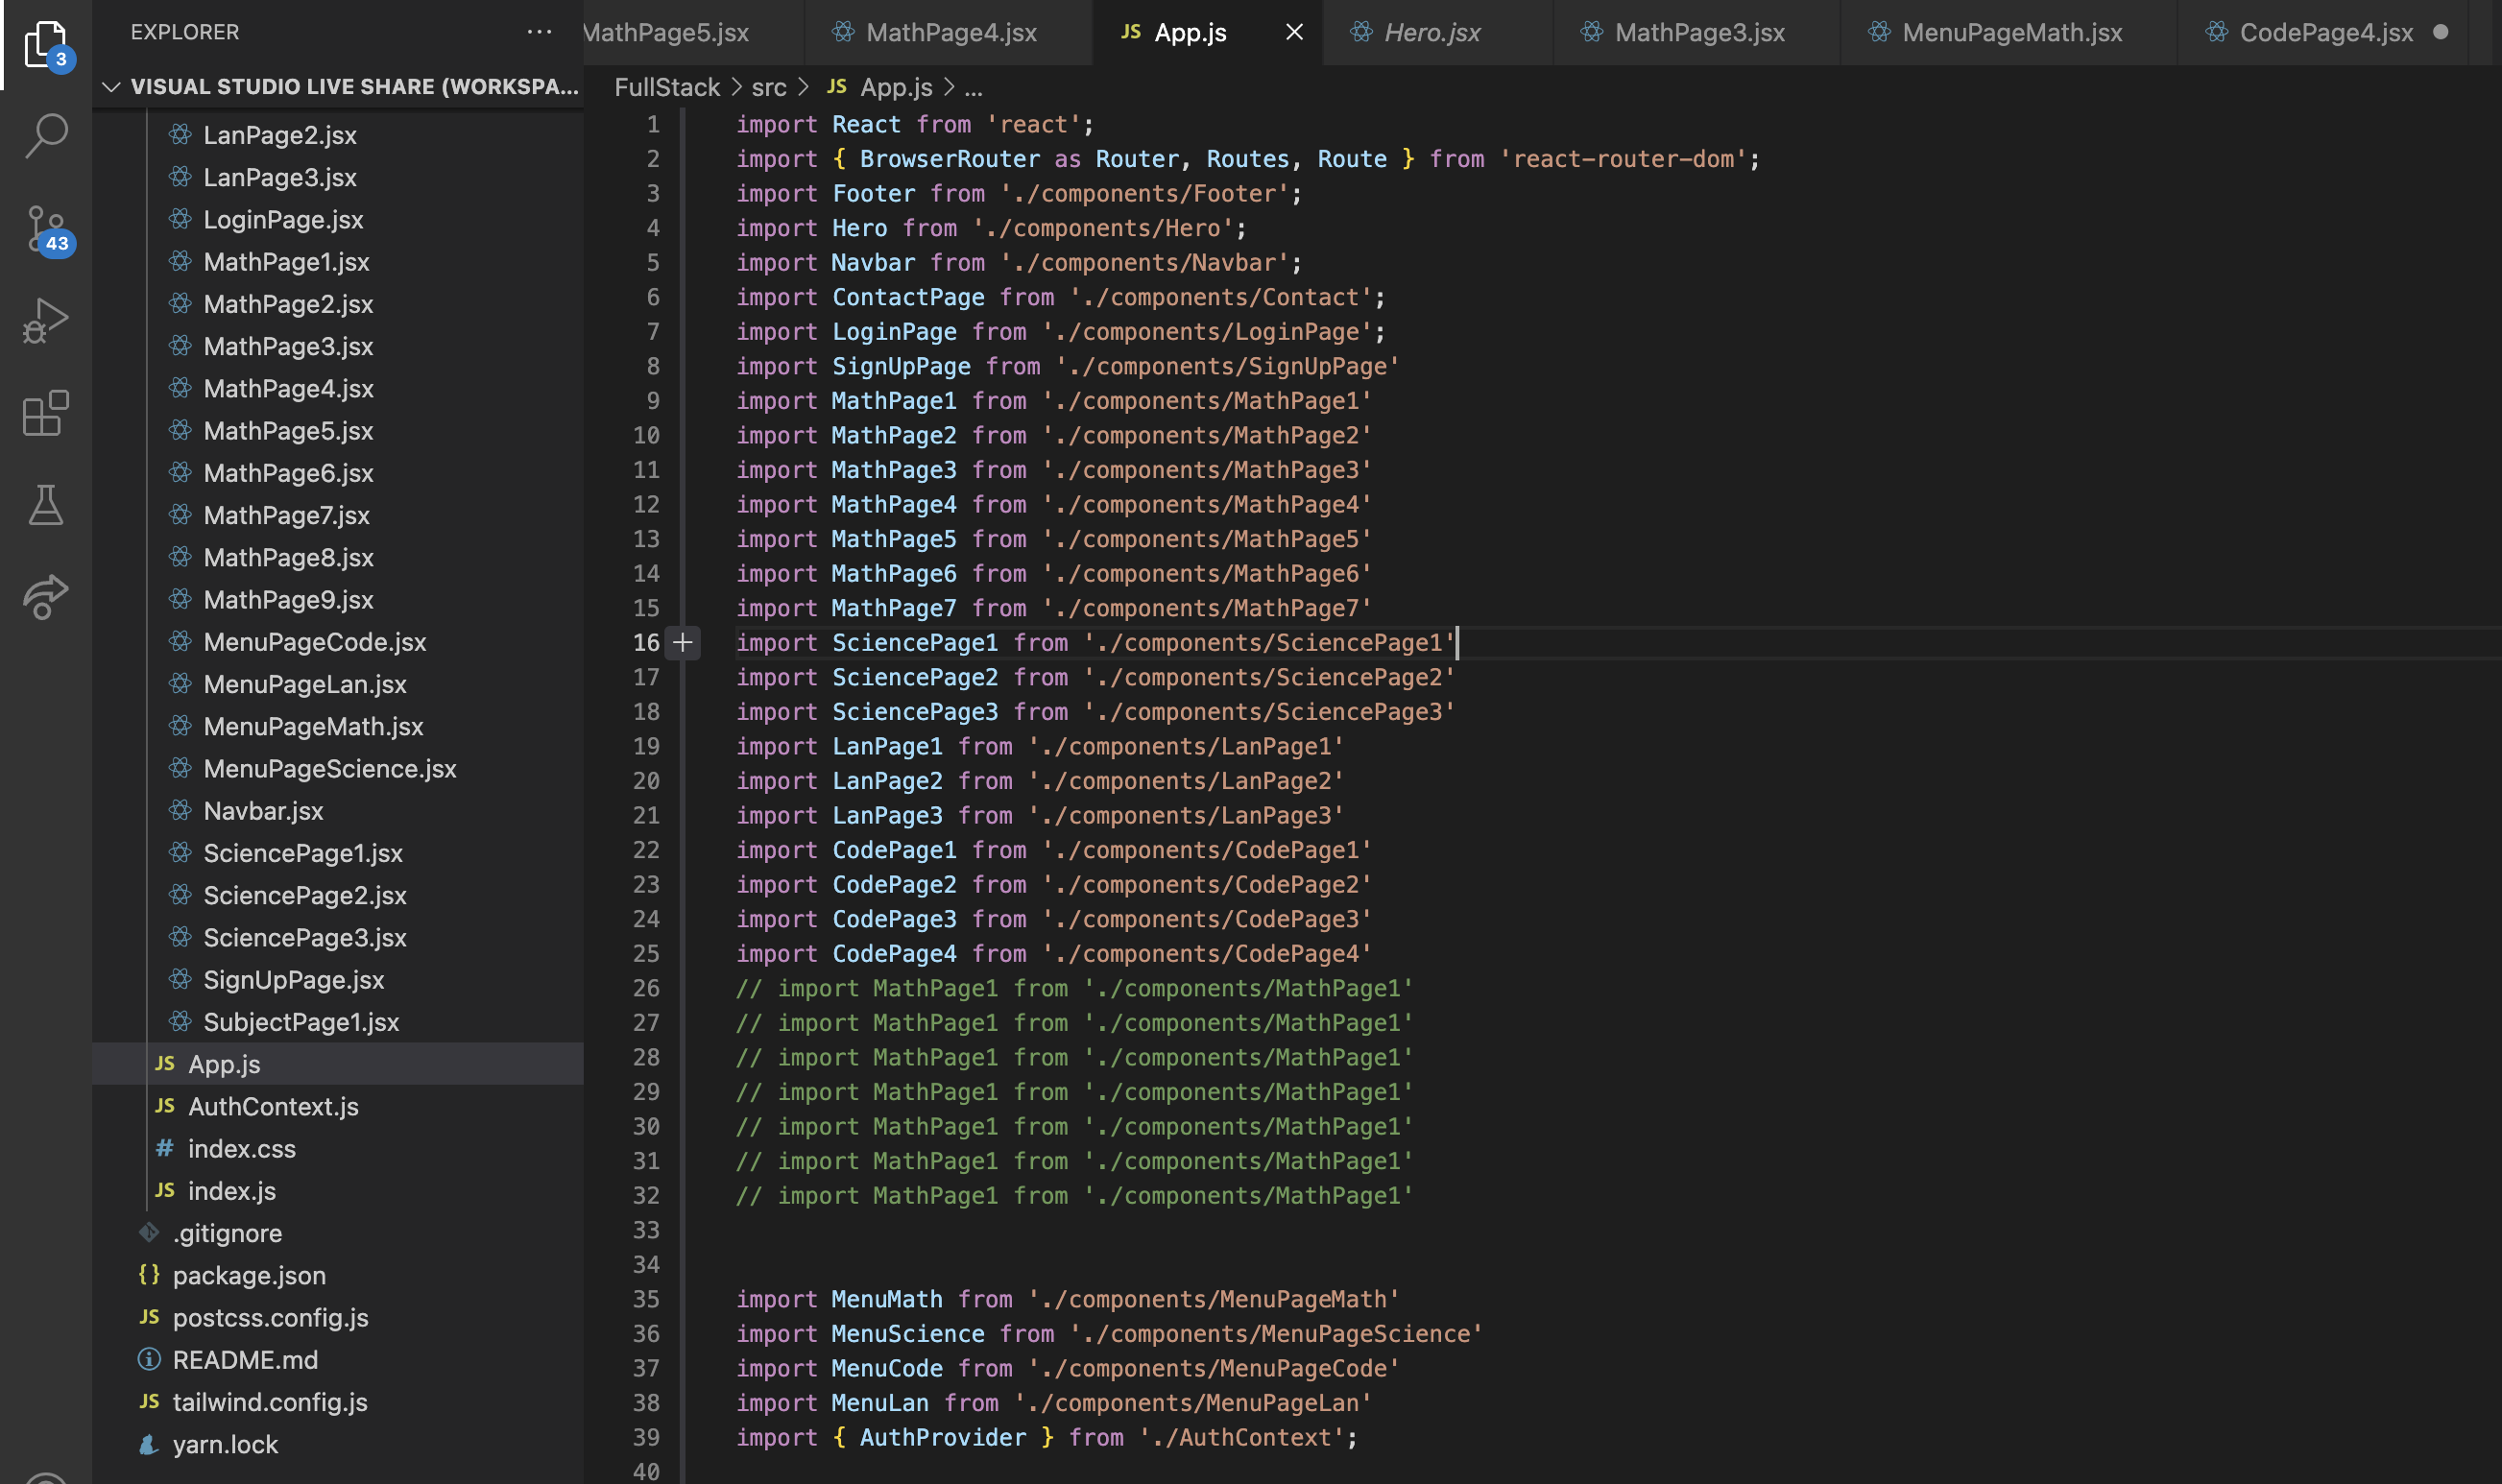The height and width of the screenshot is (1484, 2502).
Task: Open the Extensions view
Action: 45,413
